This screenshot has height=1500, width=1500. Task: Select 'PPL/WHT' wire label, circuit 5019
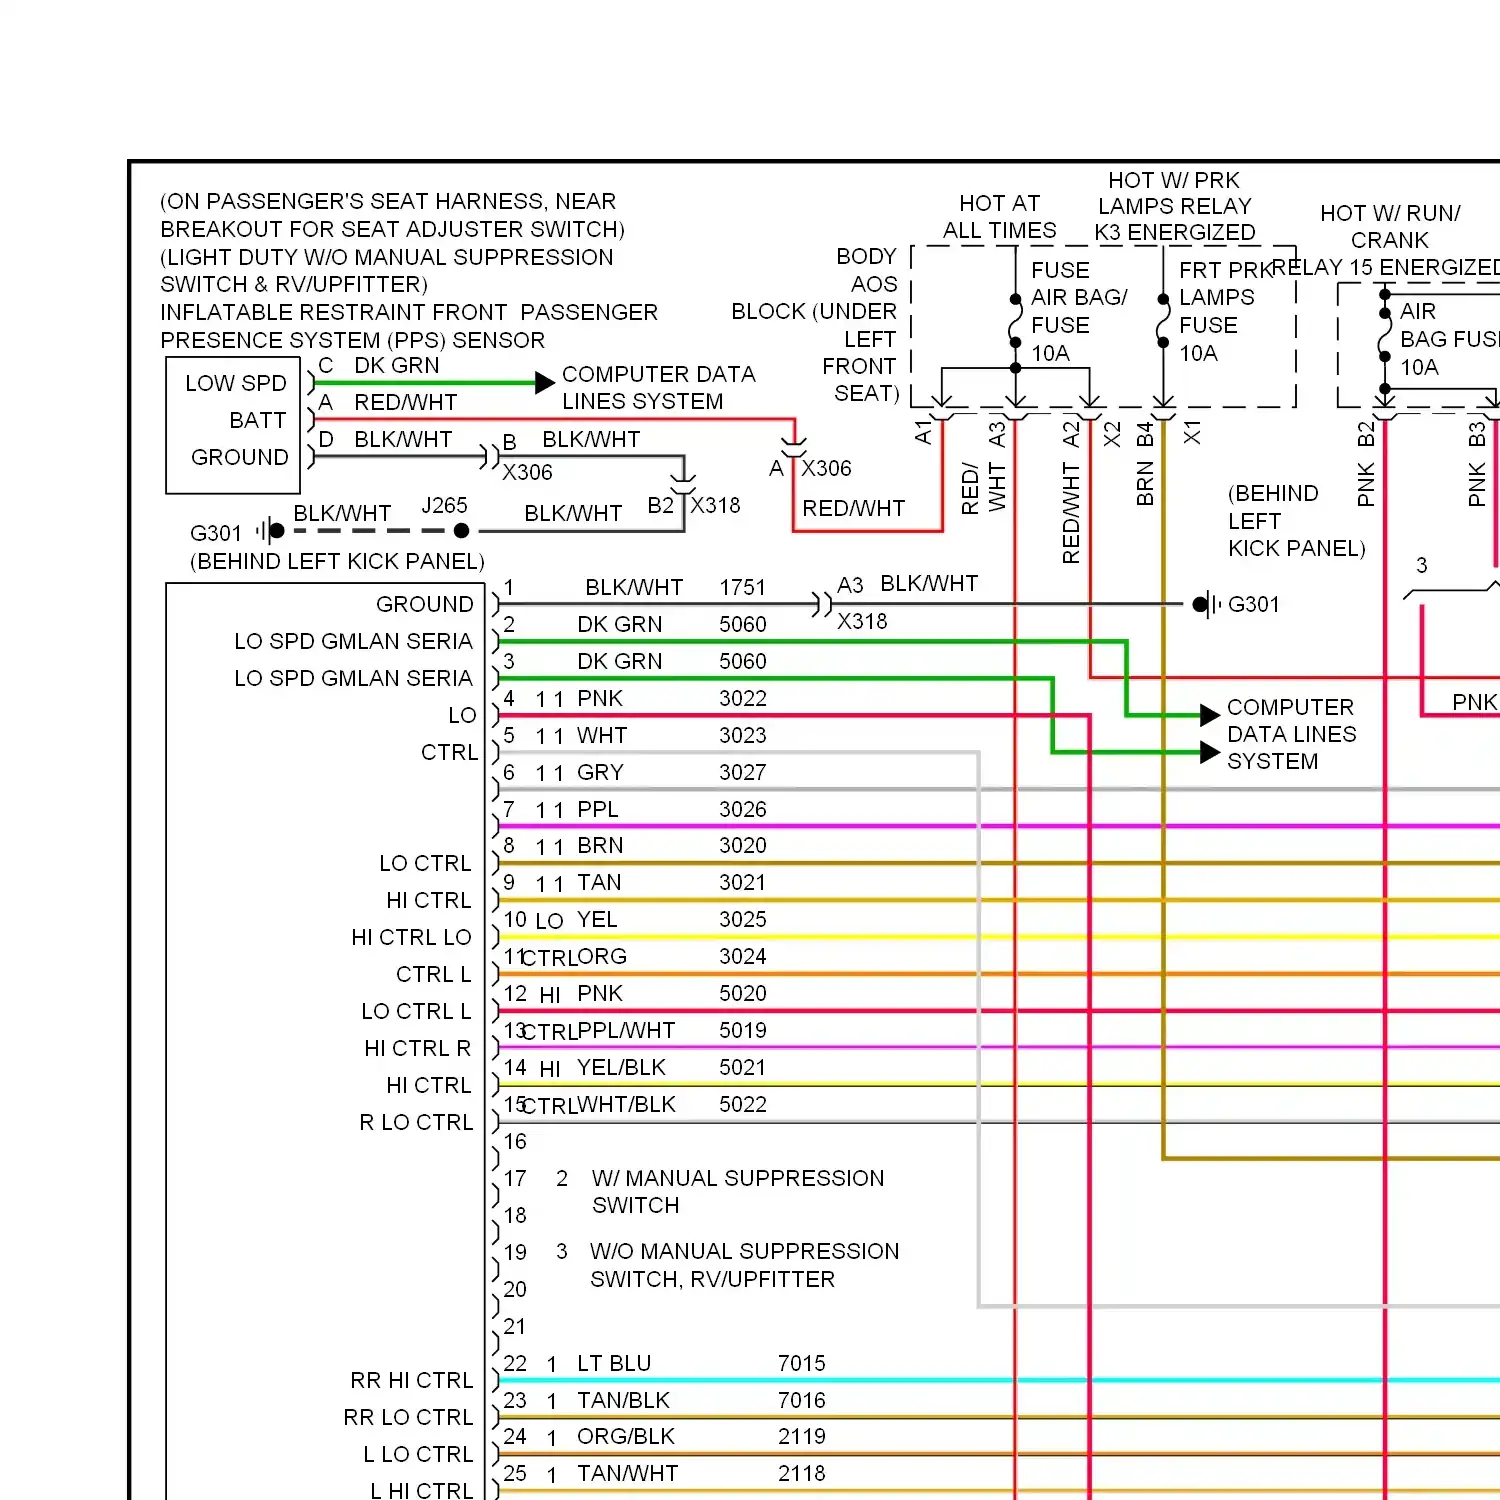click(x=626, y=1030)
